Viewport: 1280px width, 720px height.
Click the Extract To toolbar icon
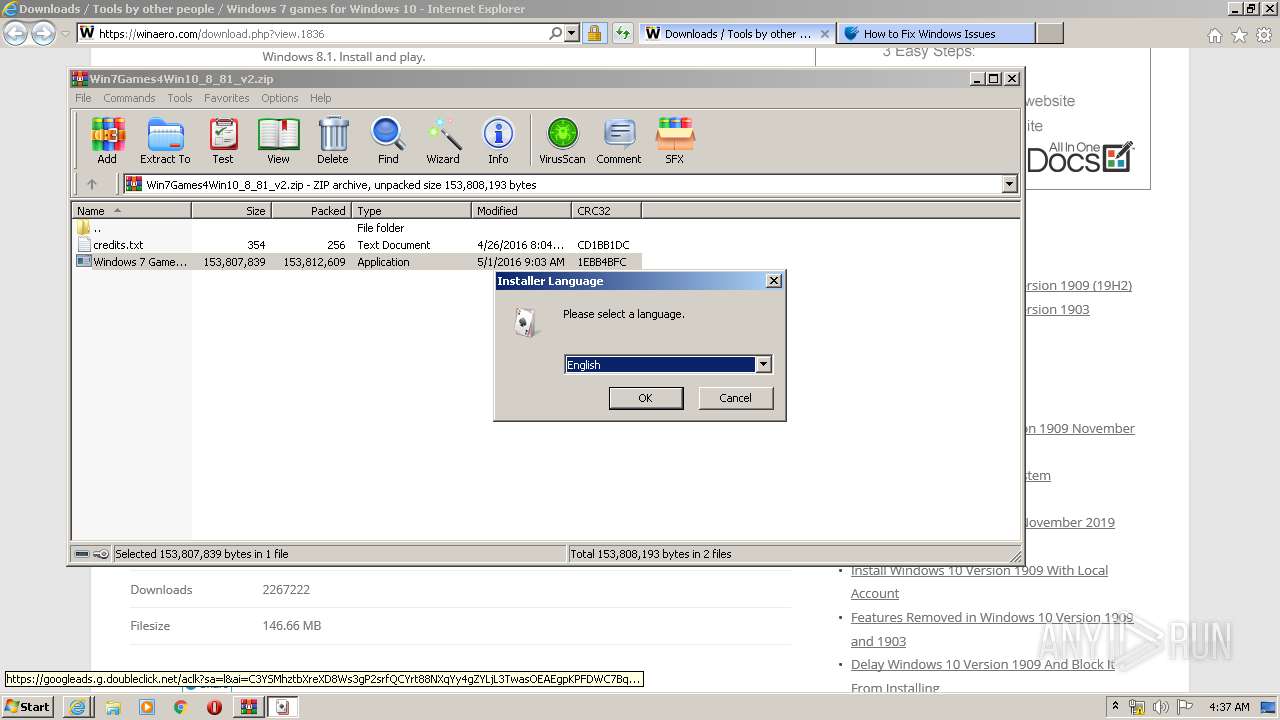click(165, 140)
